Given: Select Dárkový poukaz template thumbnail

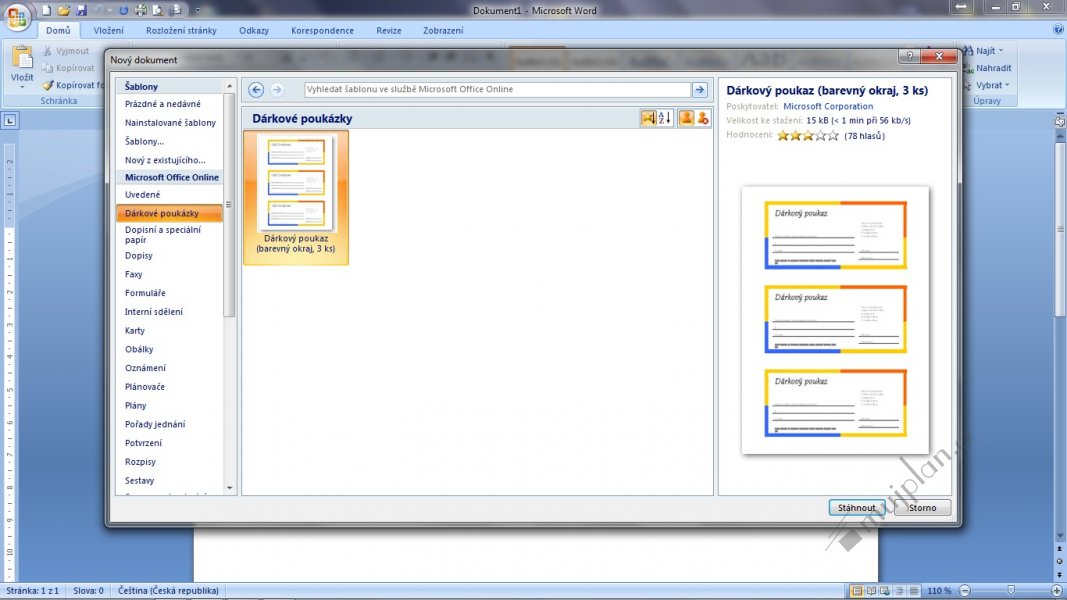Looking at the screenshot, I should [296, 197].
